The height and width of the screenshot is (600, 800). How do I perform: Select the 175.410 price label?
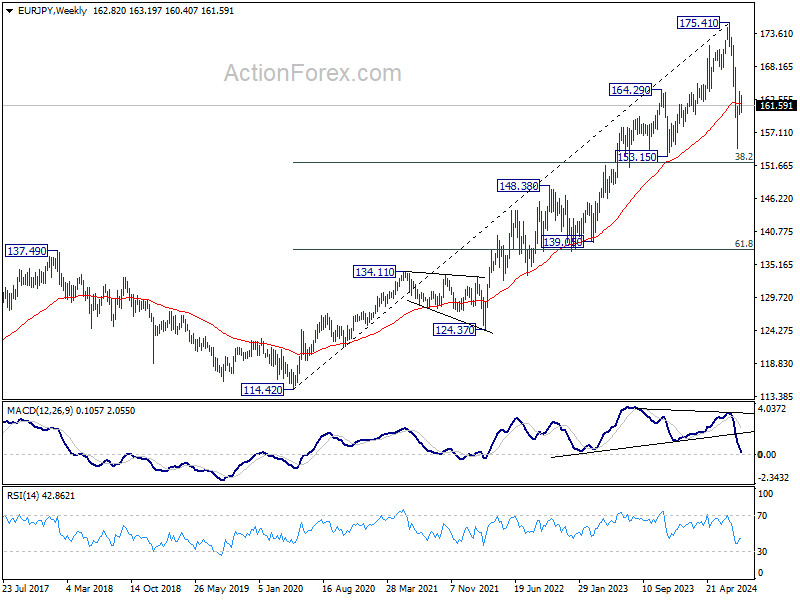click(x=698, y=22)
